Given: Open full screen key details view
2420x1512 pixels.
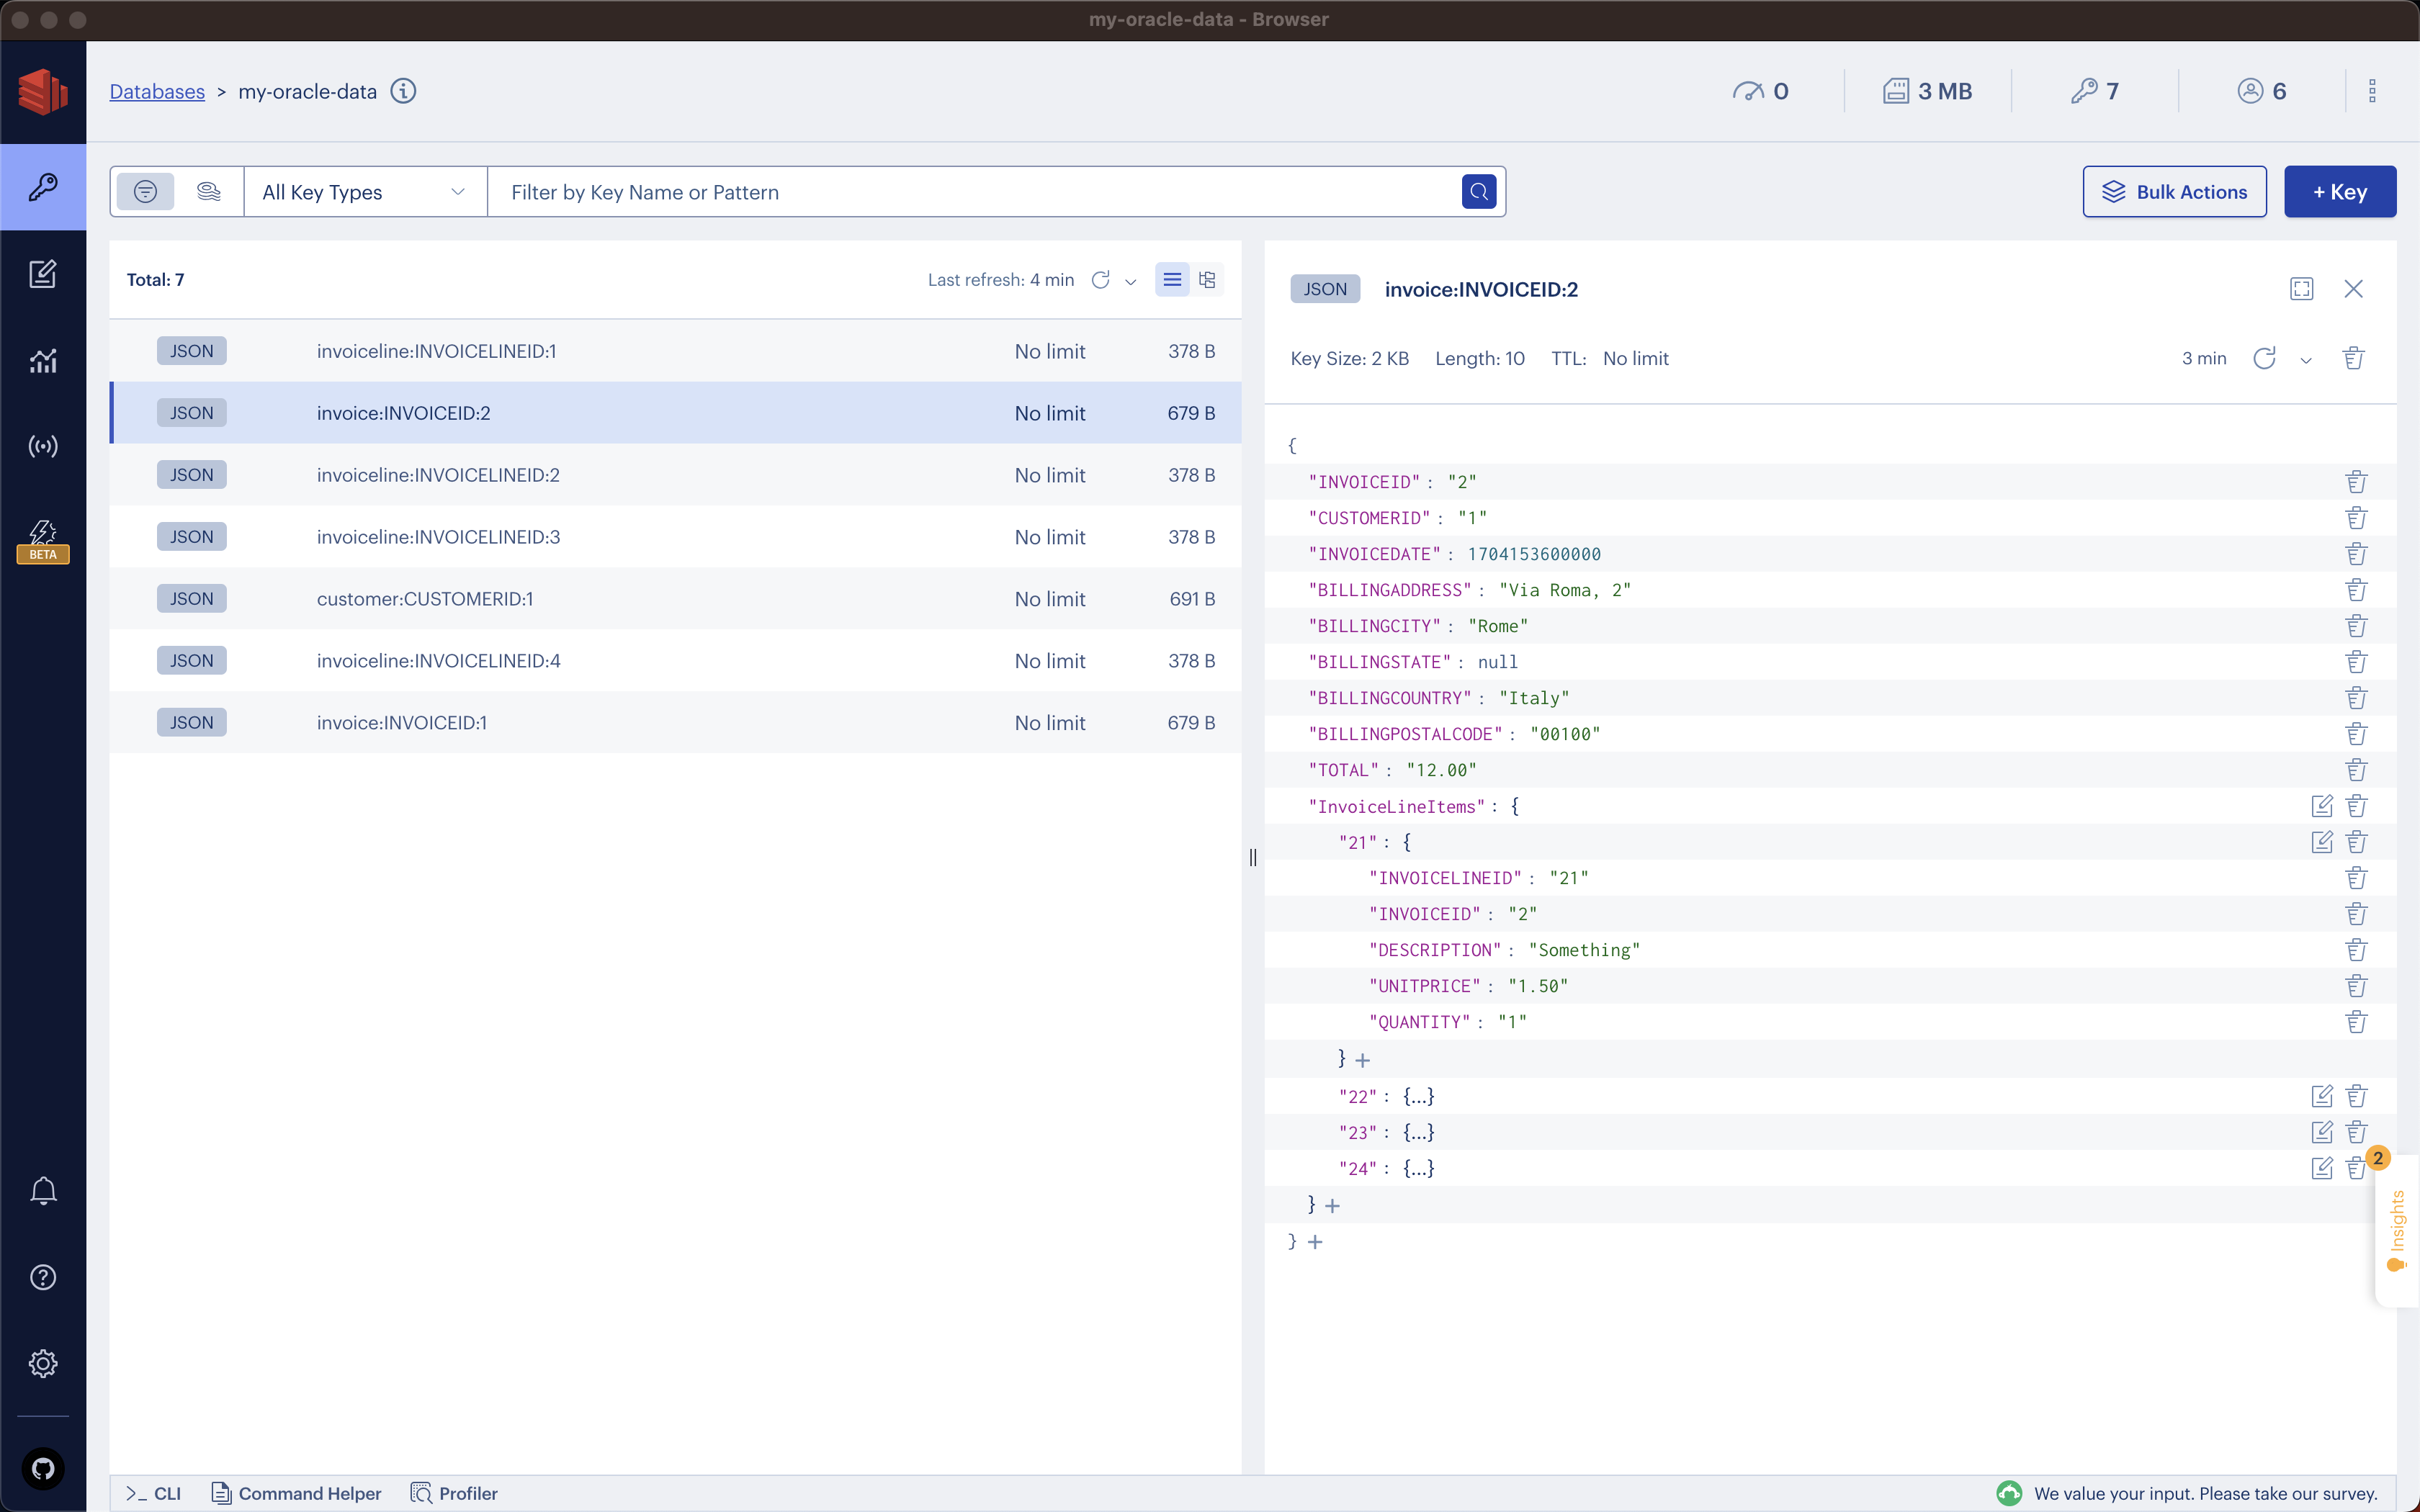Looking at the screenshot, I should tap(2301, 289).
